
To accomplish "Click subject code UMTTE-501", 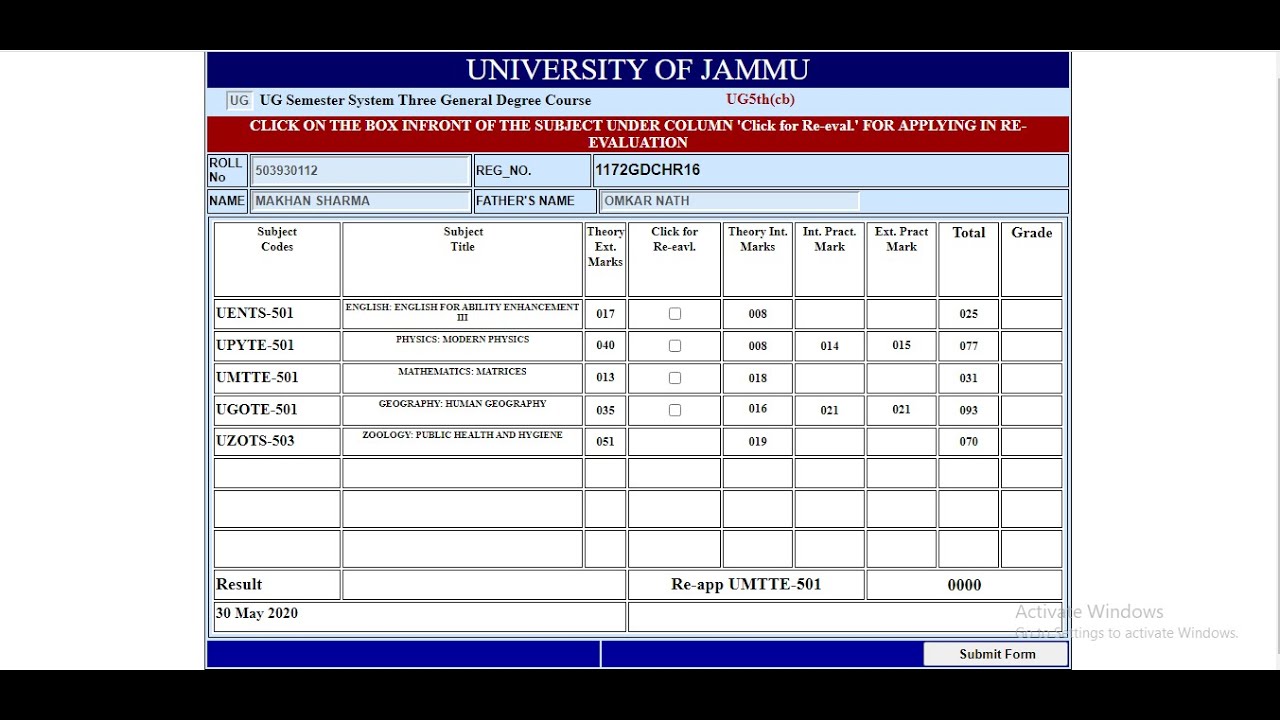I will pyautogui.click(x=257, y=377).
